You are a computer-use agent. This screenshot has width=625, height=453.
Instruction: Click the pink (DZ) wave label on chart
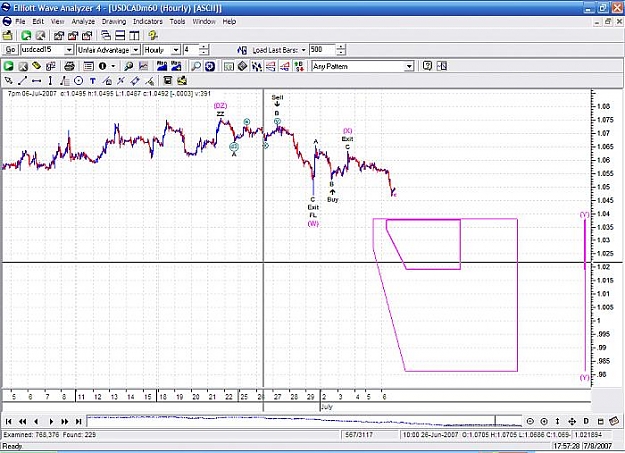coord(220,106)
